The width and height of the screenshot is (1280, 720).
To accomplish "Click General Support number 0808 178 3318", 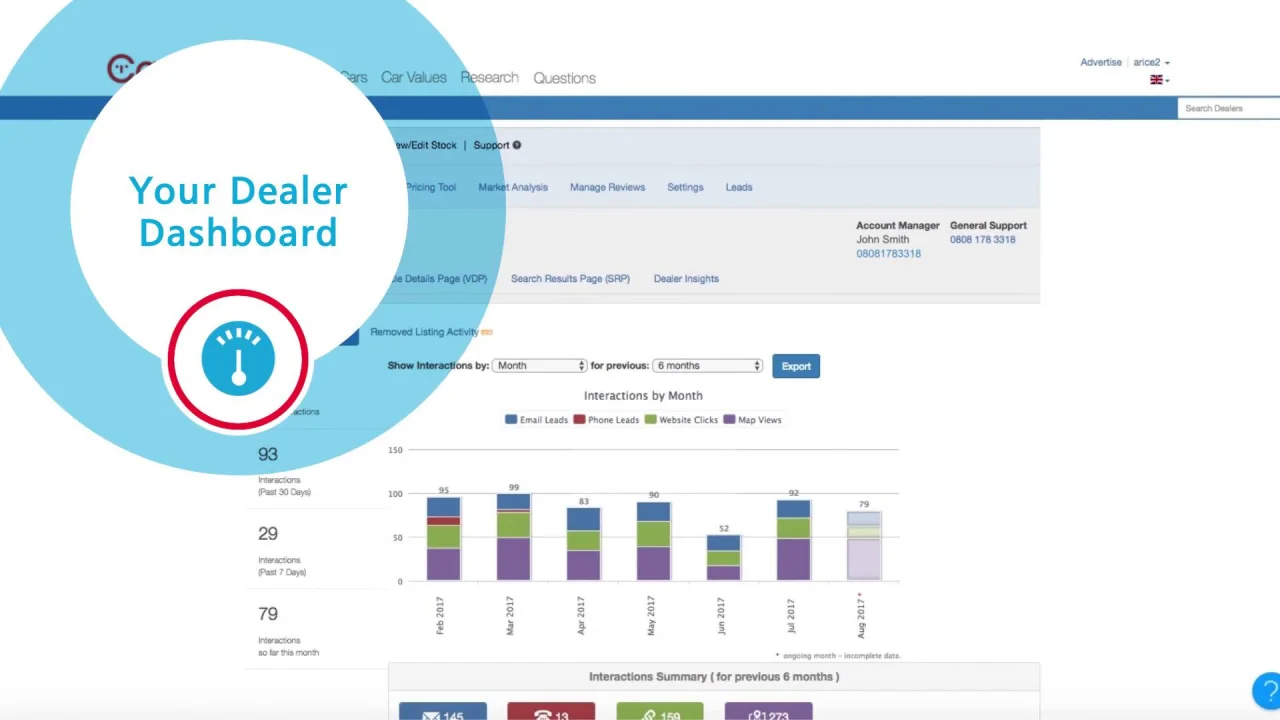I will pyautogui.click(x=982, y=240).
